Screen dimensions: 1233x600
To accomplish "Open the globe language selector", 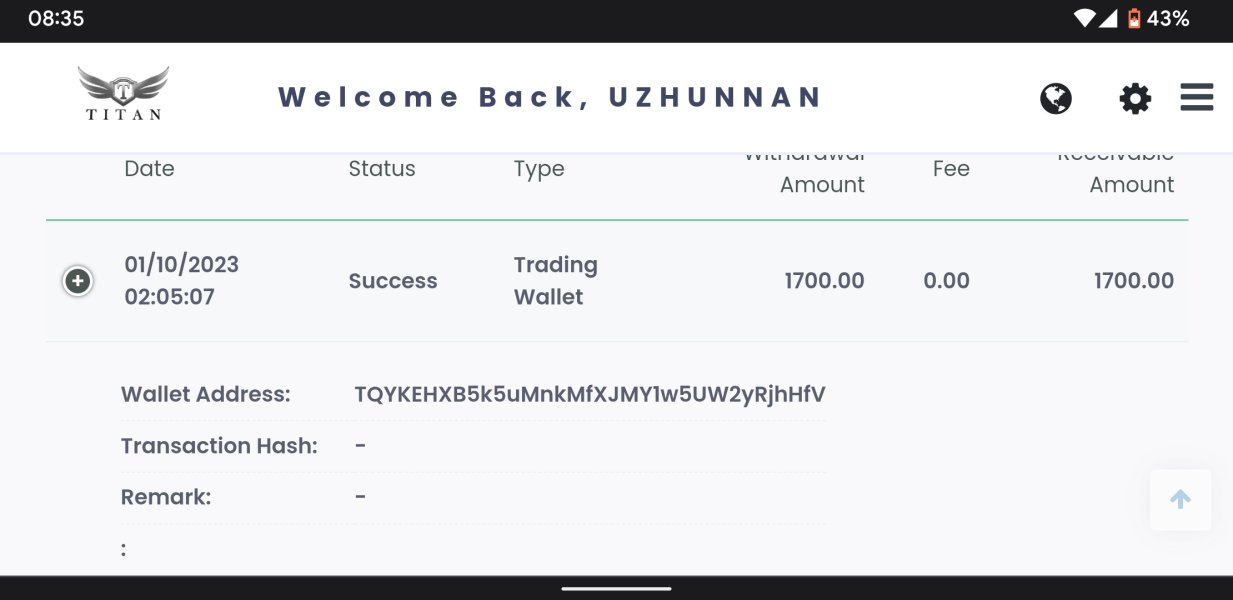I will pyautogui.click(x=1056, y=98).
